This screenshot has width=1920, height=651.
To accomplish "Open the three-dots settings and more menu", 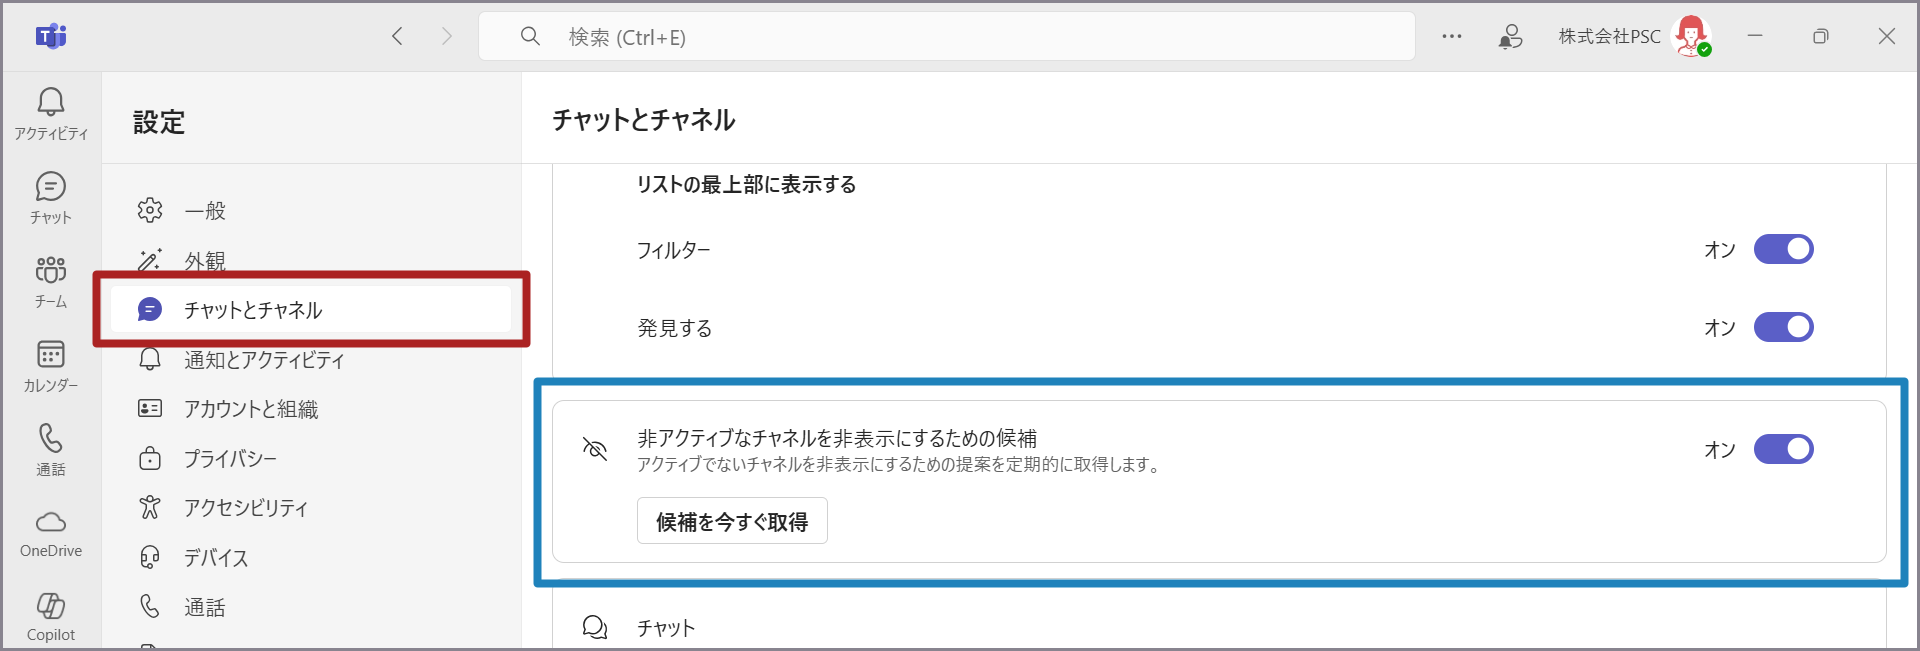I will pos(1452,37).
